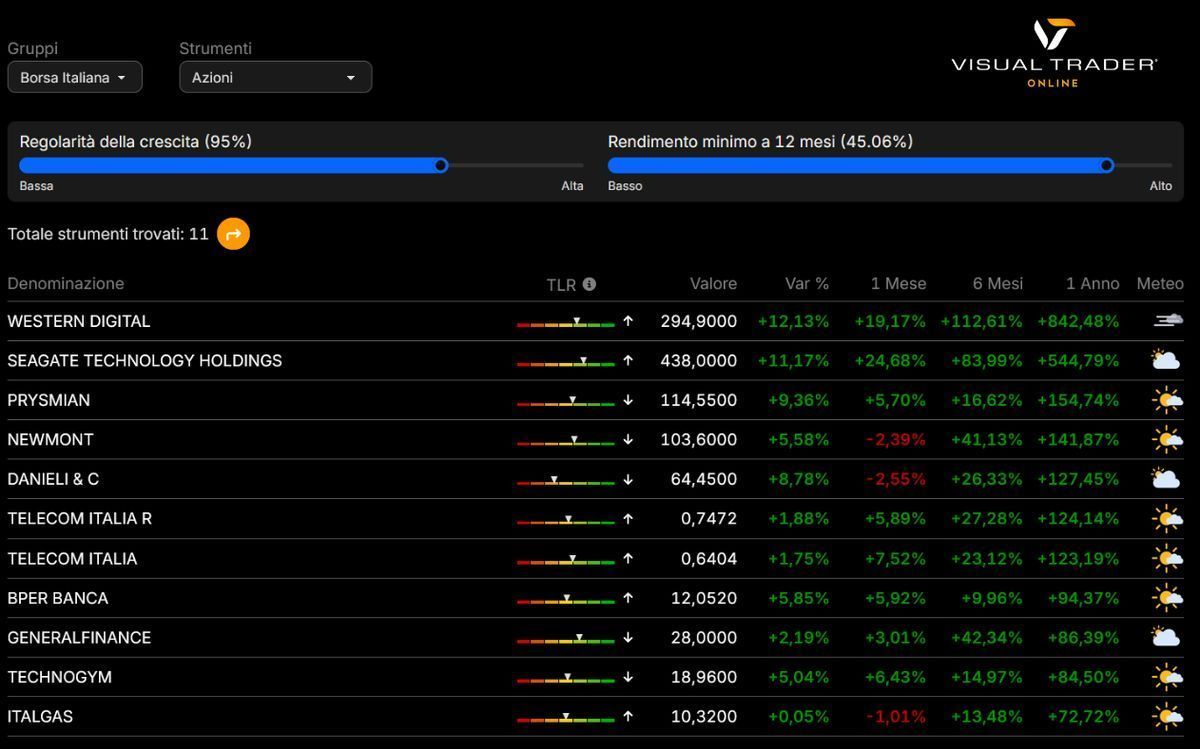The width and height of the screenshot is (1200, 749).
Task: Click the Regolarità della crescita slider handle
Action: click(x=442, y=165)
